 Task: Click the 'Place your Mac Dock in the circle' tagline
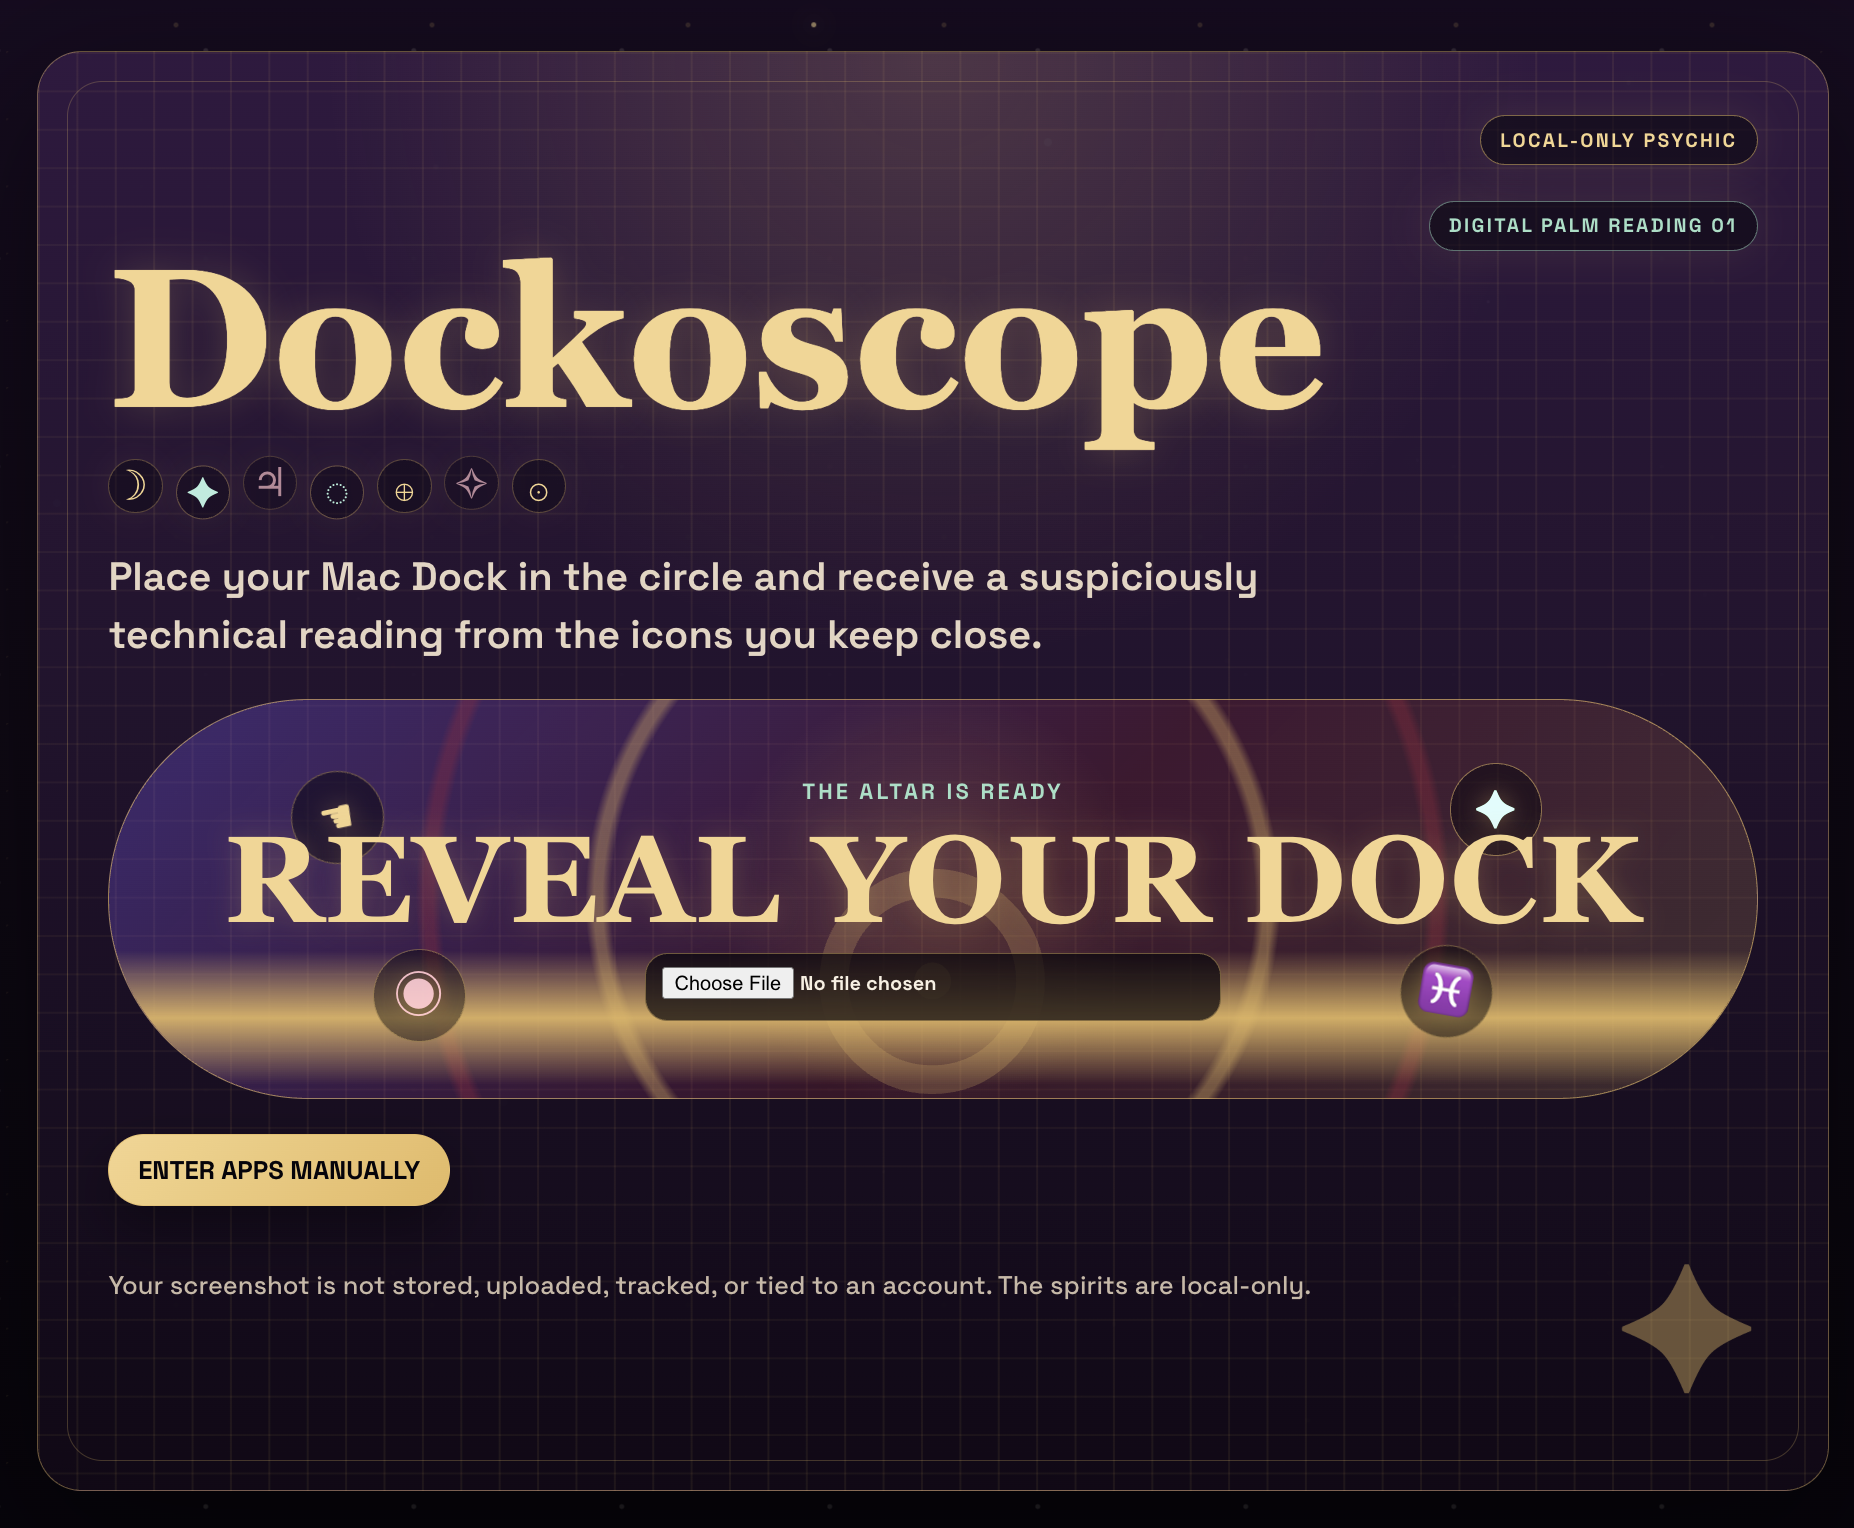683,606
